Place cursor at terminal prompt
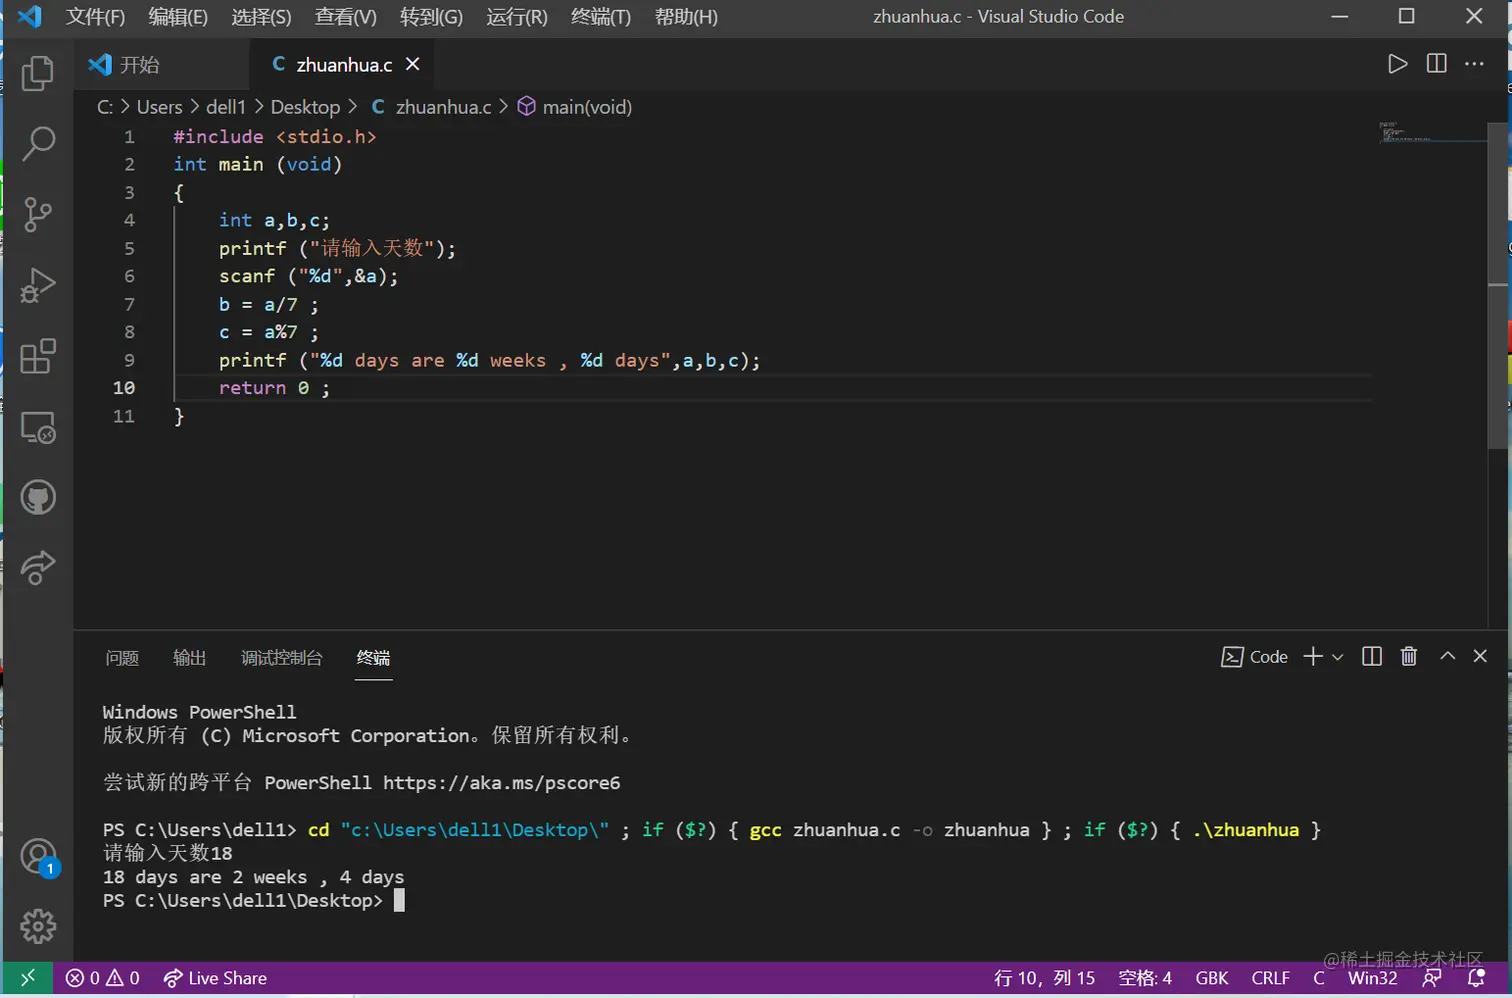Image resolution: width=1512 pixels, height=998 pixels. pos(399,900)
